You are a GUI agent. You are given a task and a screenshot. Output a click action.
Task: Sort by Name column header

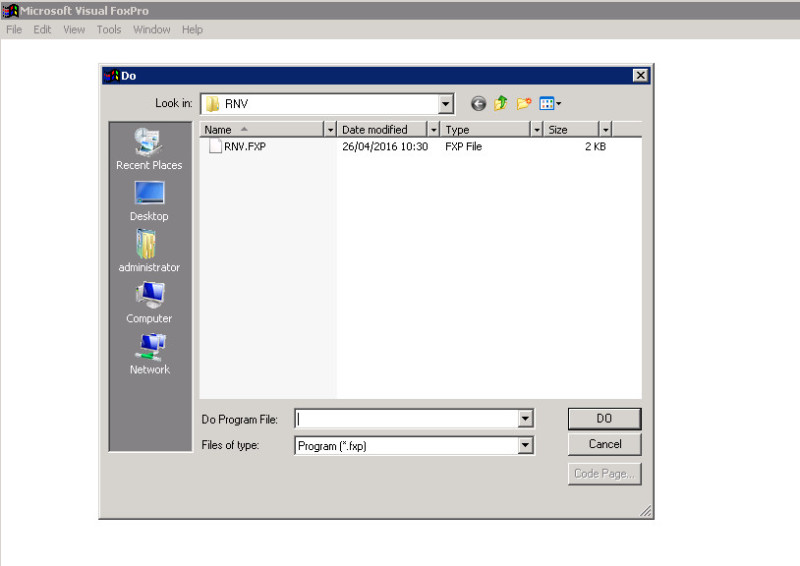coord(262,130)
